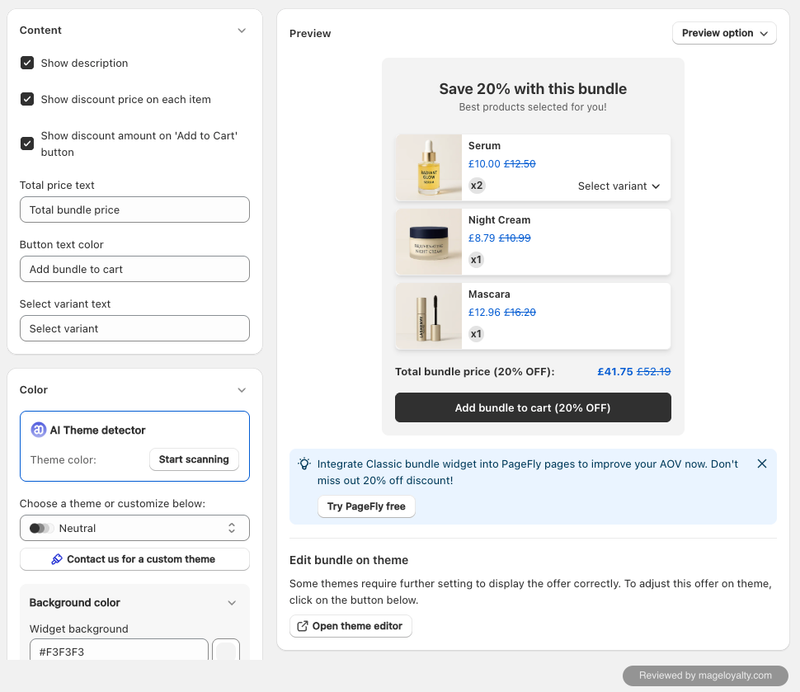Click the Mascara product thumbnail
This screenshot has width=800, height=692.
coord(429,316)
